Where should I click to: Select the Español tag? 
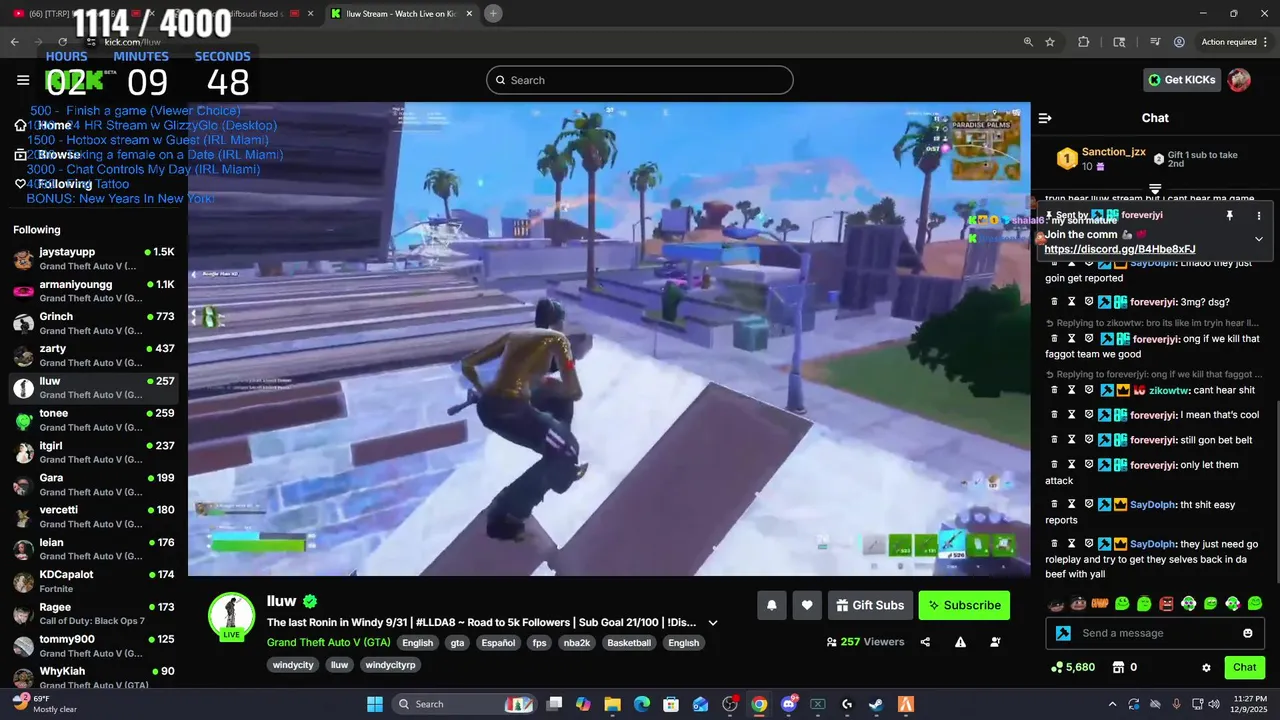coord(497,643)
